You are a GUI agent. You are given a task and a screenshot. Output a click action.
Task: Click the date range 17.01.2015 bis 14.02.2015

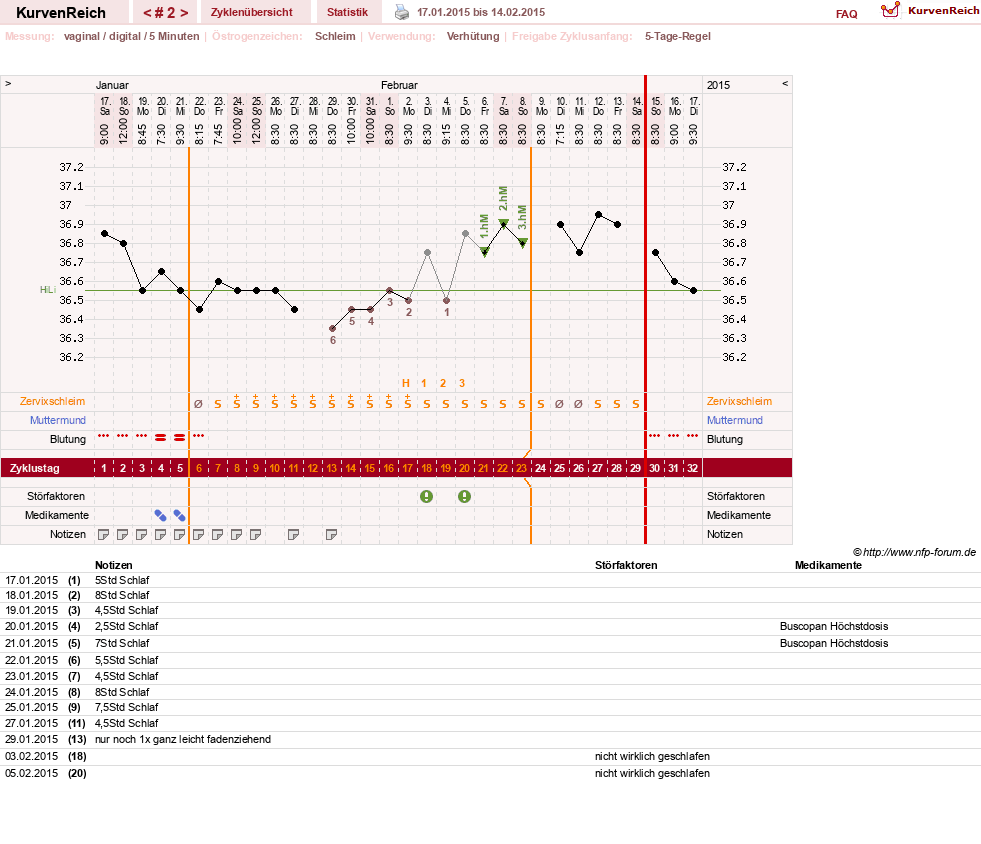coord(481,12)
